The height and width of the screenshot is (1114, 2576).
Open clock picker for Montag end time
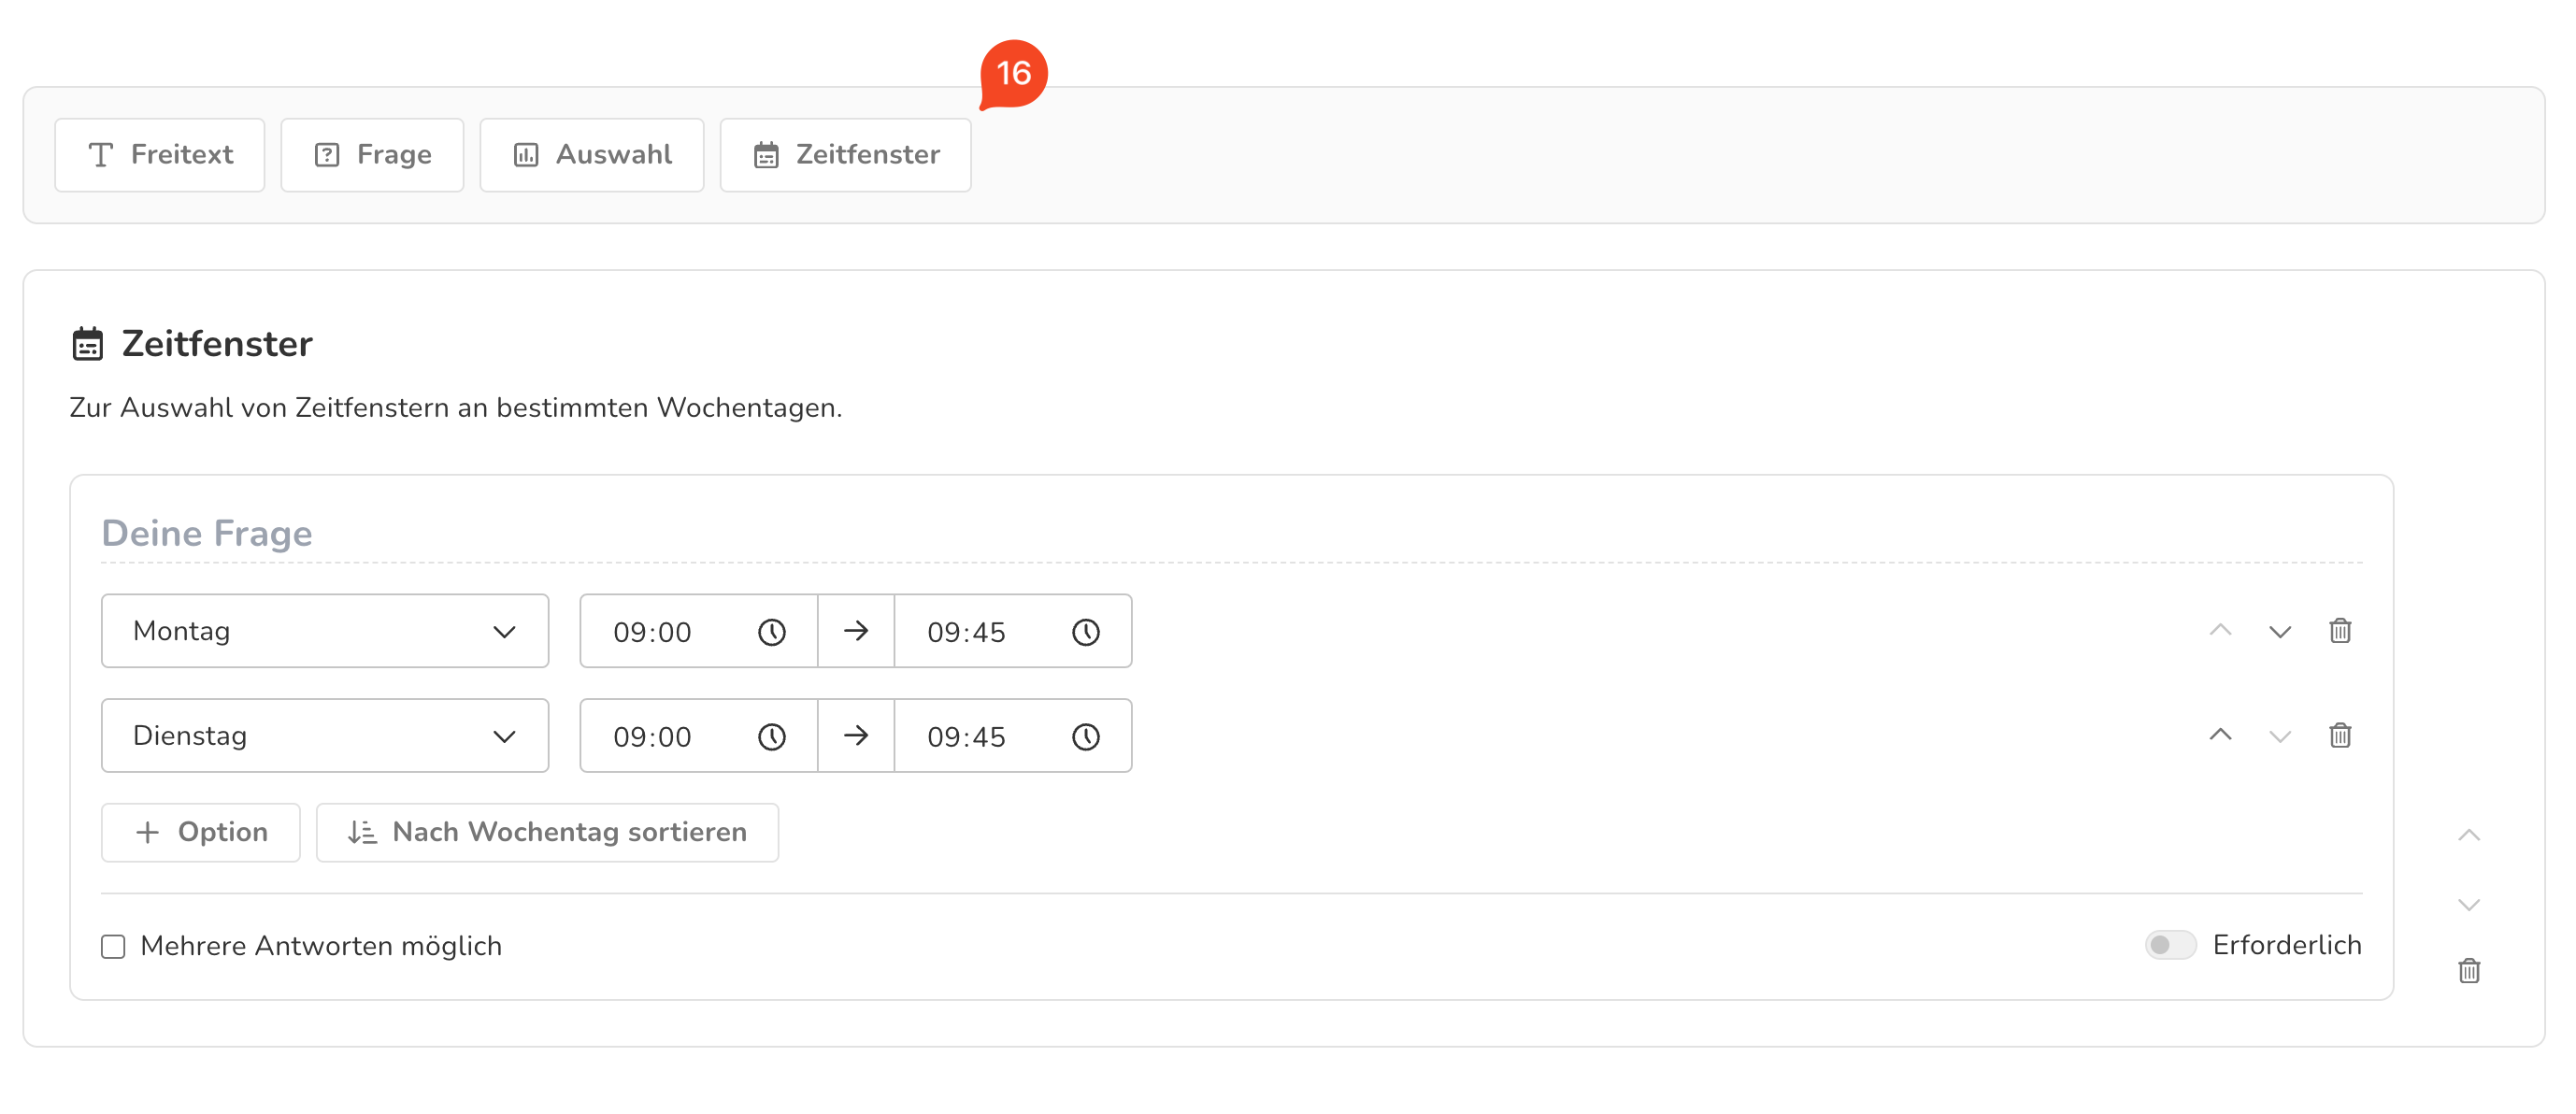(x=1085, y=632)
